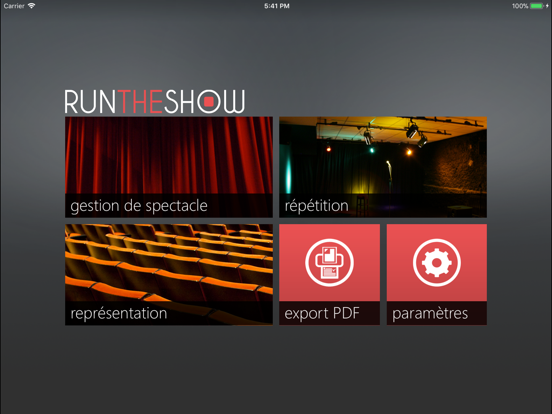This screenshot has width=552, height=414.
Task: Tap the Wi-Fi status icon
Action: [x=31, y=6]
